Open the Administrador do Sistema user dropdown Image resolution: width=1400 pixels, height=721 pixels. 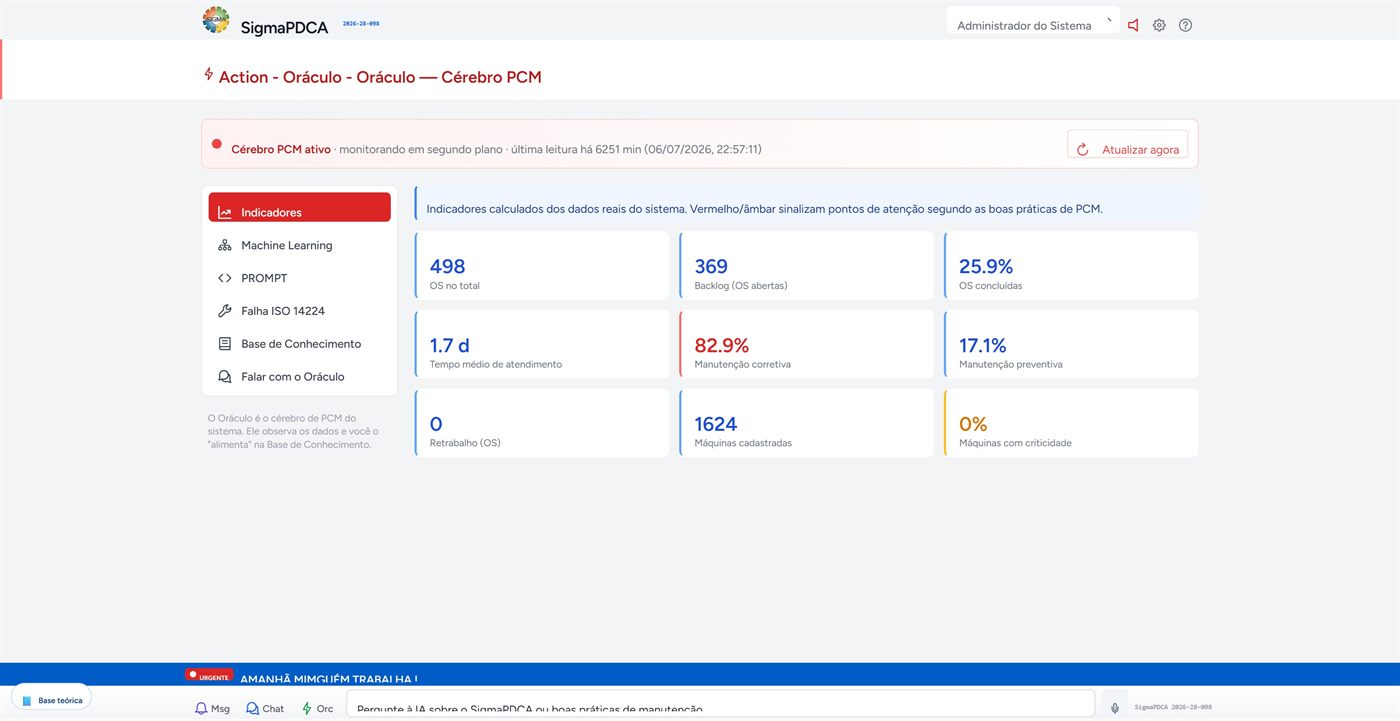coord(1033,20)
